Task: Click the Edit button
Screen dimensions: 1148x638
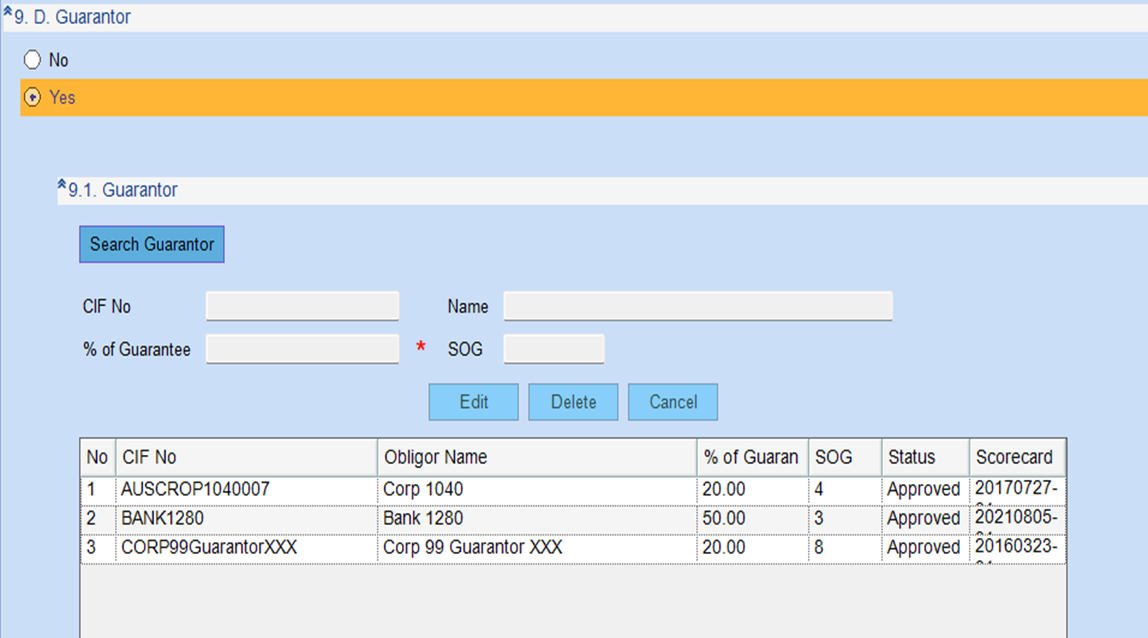Action: point(473,402)
